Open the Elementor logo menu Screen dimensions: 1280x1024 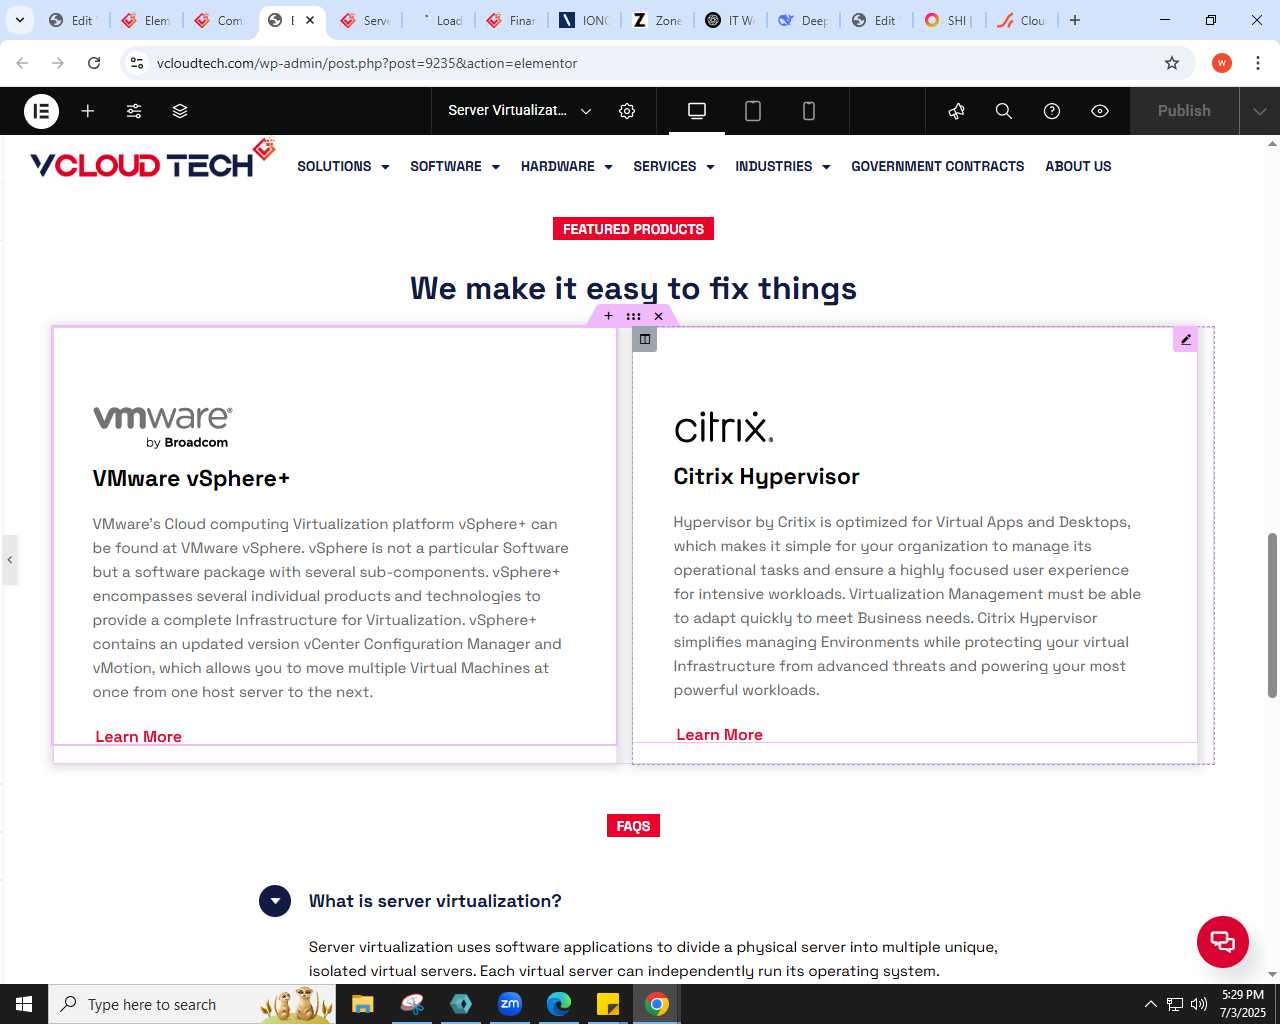(x=41, y=111)
